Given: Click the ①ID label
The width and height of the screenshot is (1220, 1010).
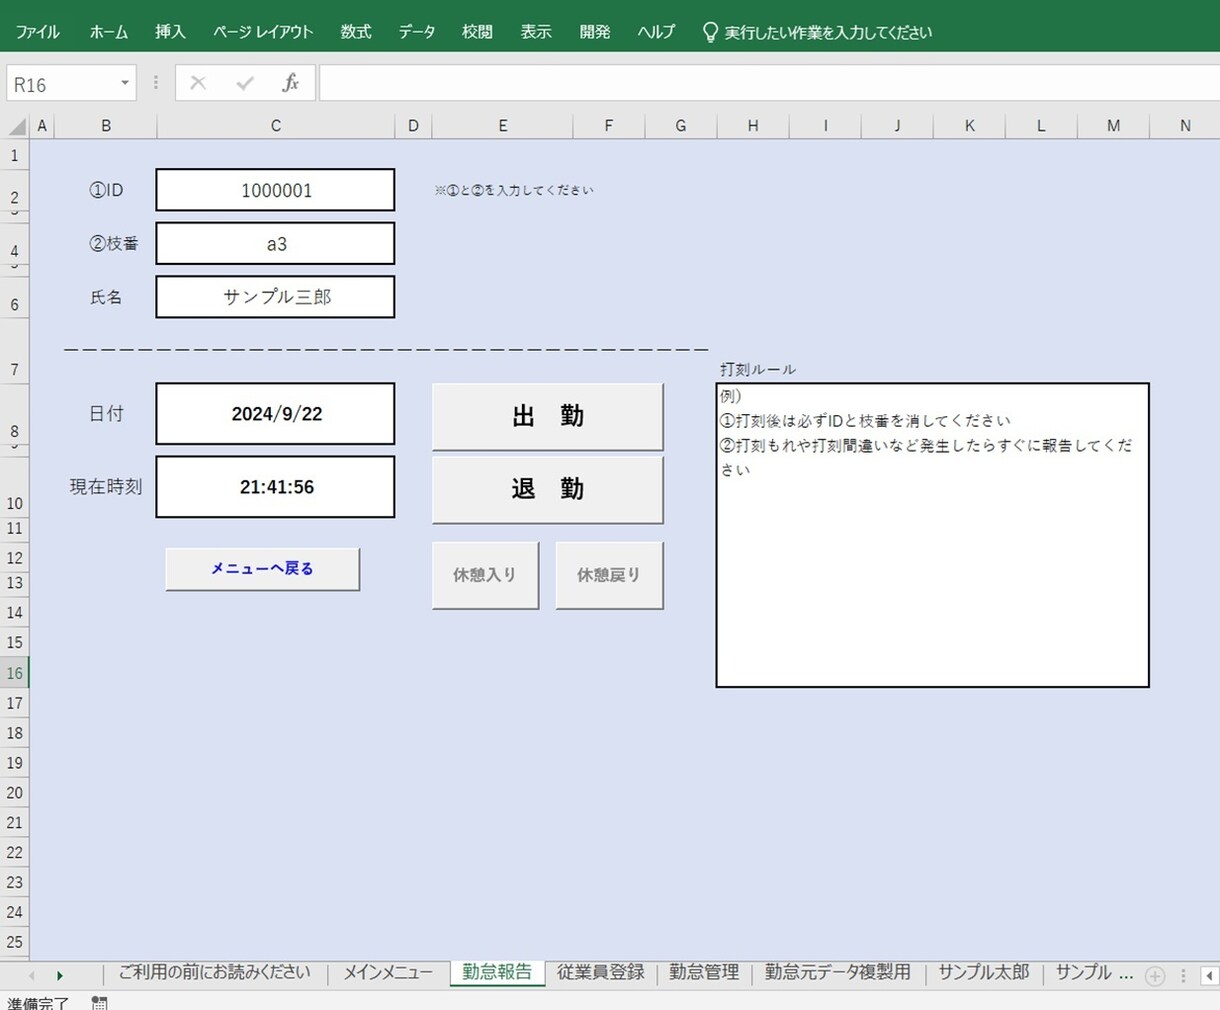Looking at the screenshot, I should (106, 190).
